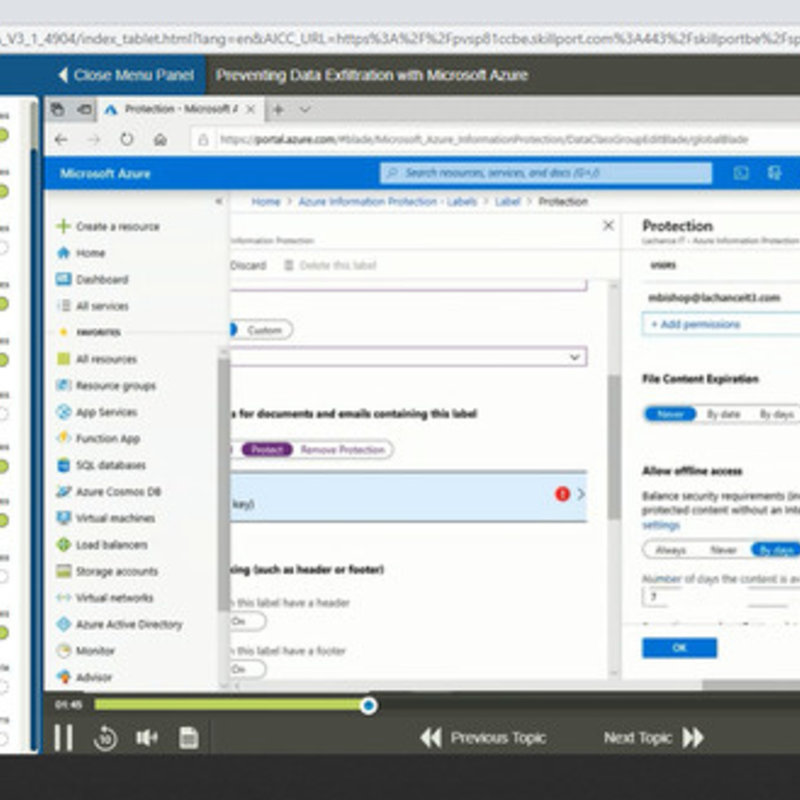Toggle the video volume speaker icon
800x800 pixels.
coord(146,738)
